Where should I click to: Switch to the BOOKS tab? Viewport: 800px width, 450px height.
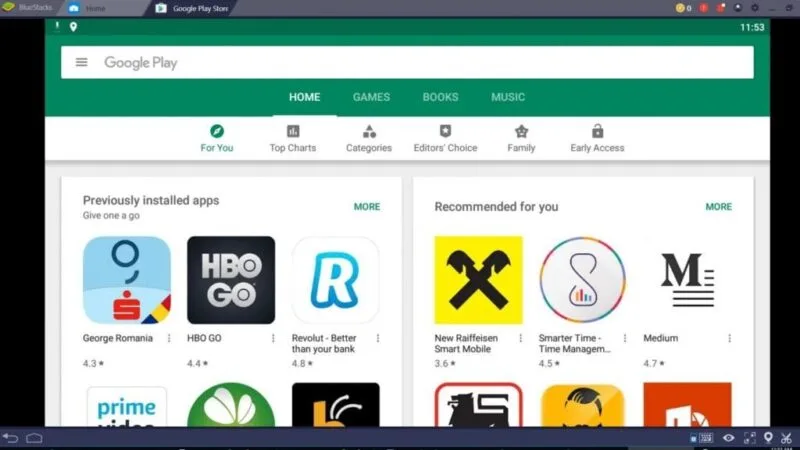440,97
